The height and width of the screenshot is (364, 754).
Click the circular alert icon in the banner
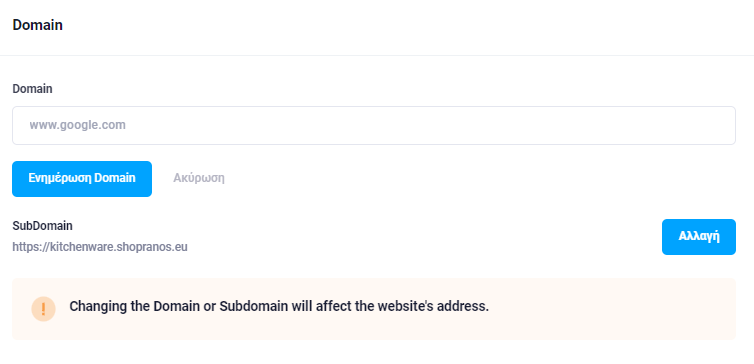[43, 309]
